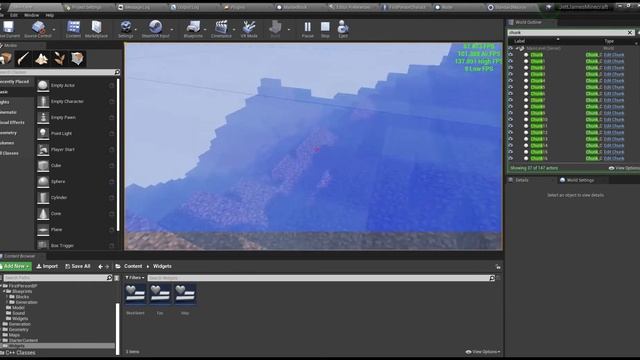This screenshot has height=360, width=640.
Task: Click Plane shape placement icon
Action: [43, 229]
